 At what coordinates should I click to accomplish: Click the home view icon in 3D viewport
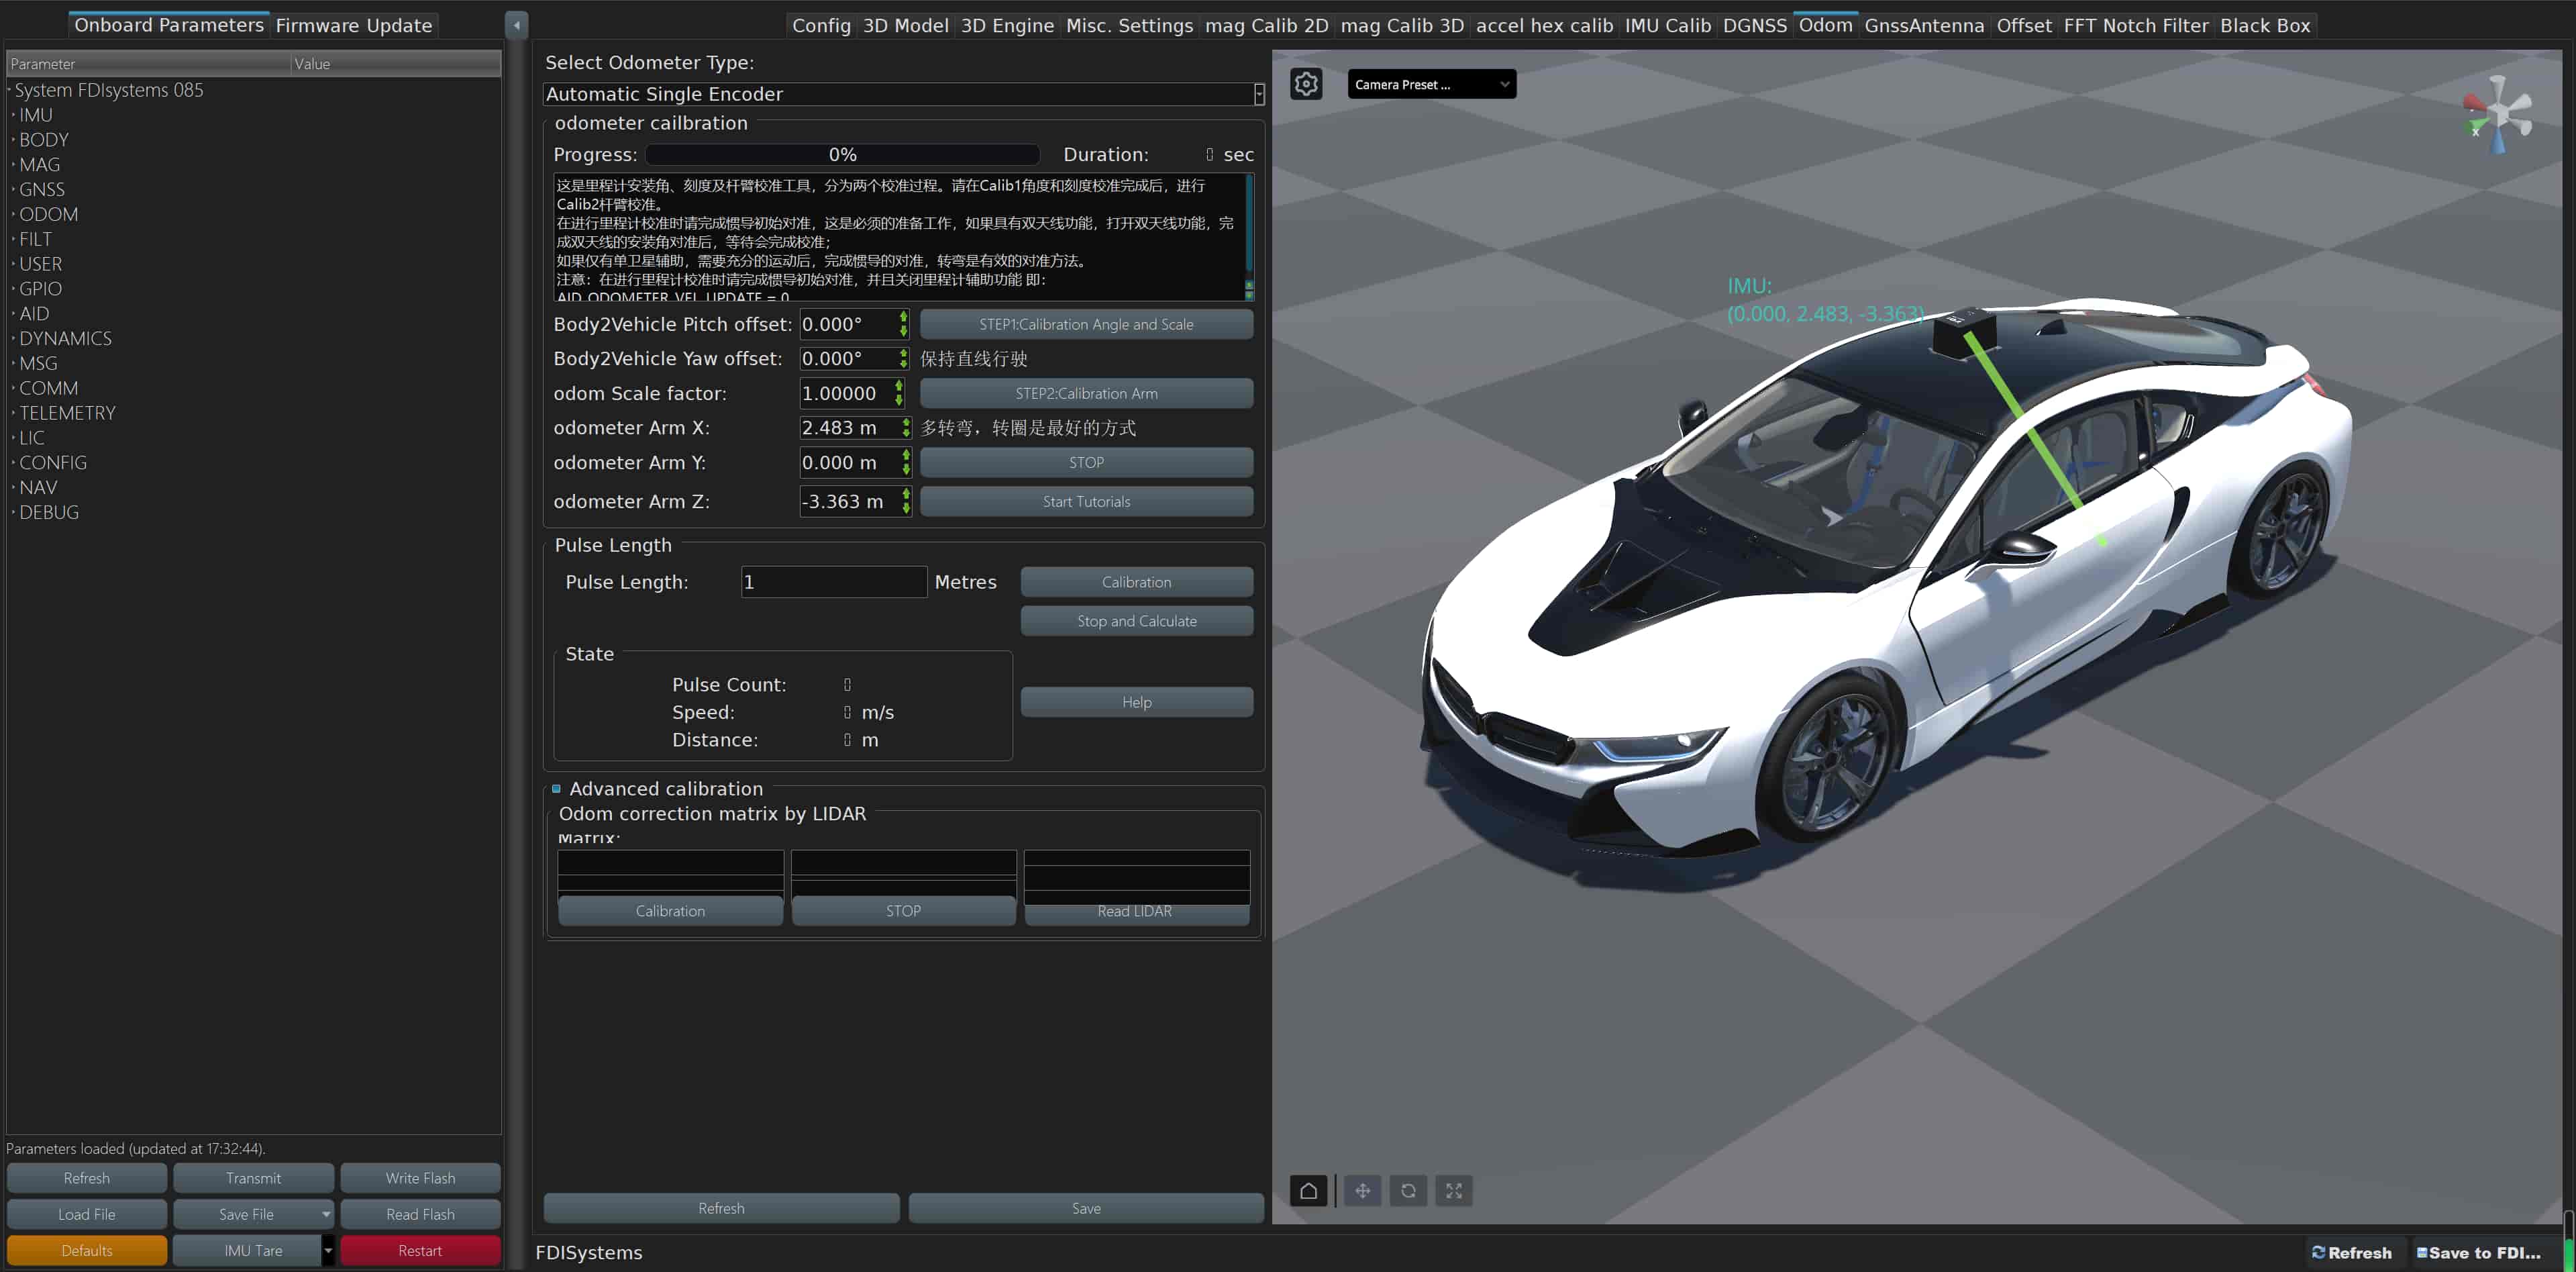coord(1308,1190)
